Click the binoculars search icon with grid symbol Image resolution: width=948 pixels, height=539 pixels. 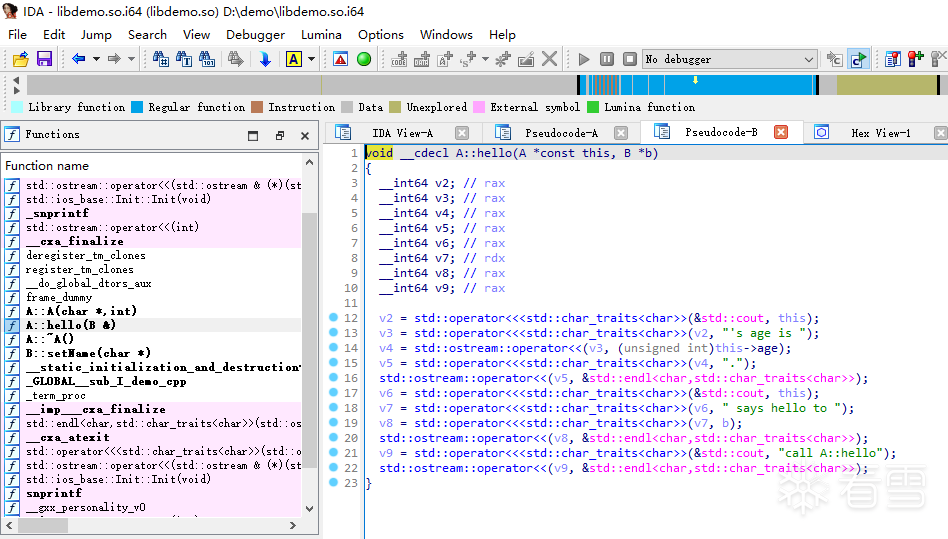click(x=161, y=59)
